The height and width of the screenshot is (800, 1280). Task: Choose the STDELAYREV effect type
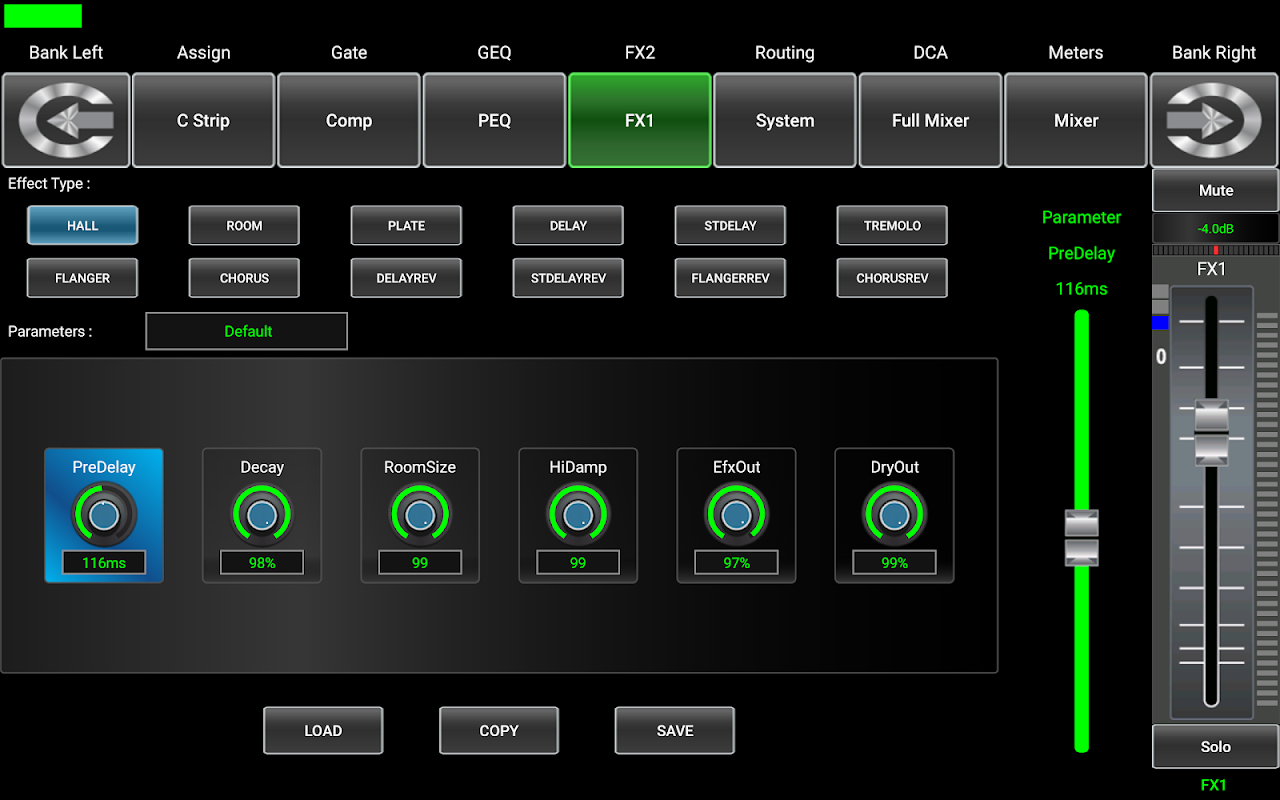(568, 278)
